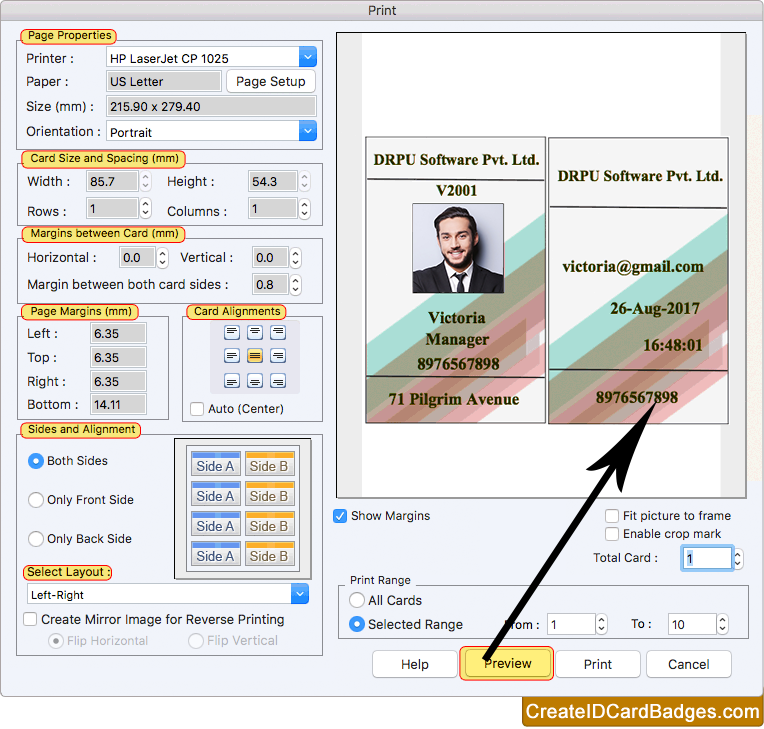Adjust the Total Card stepper

[x=739, y=558]
